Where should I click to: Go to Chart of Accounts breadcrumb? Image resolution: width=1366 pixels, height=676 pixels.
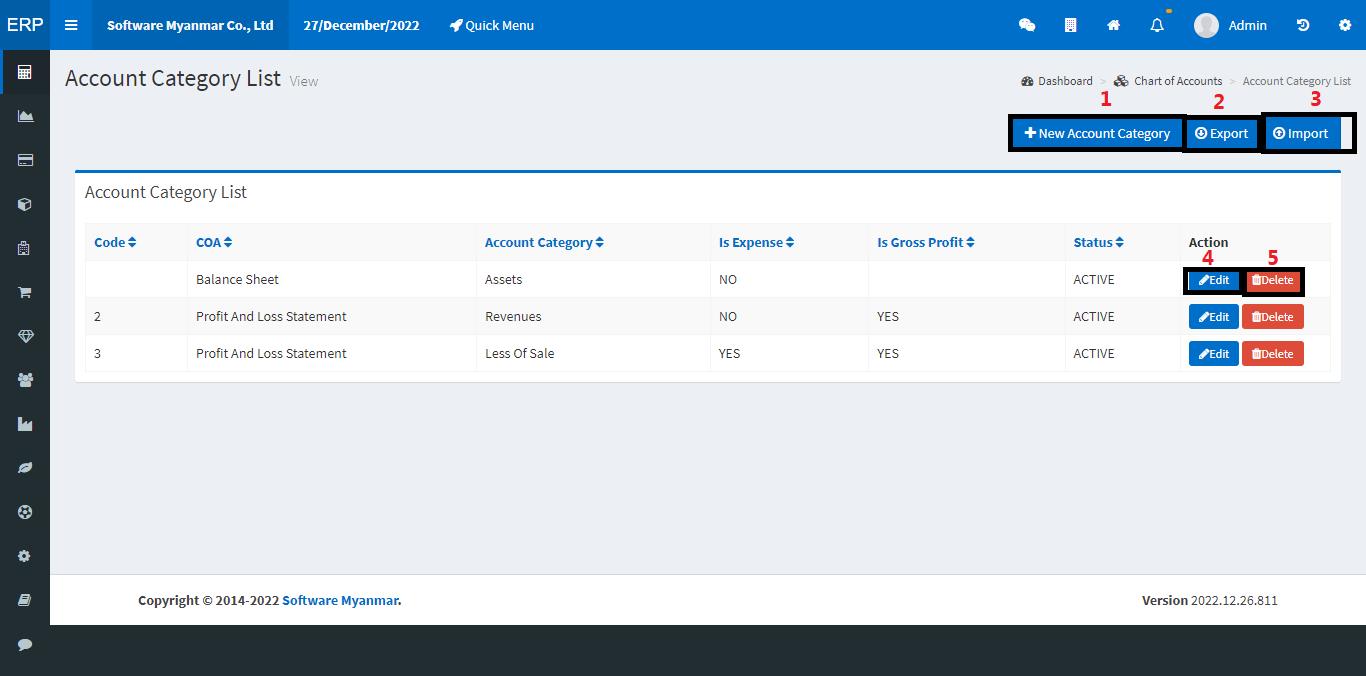point(1168,81)
